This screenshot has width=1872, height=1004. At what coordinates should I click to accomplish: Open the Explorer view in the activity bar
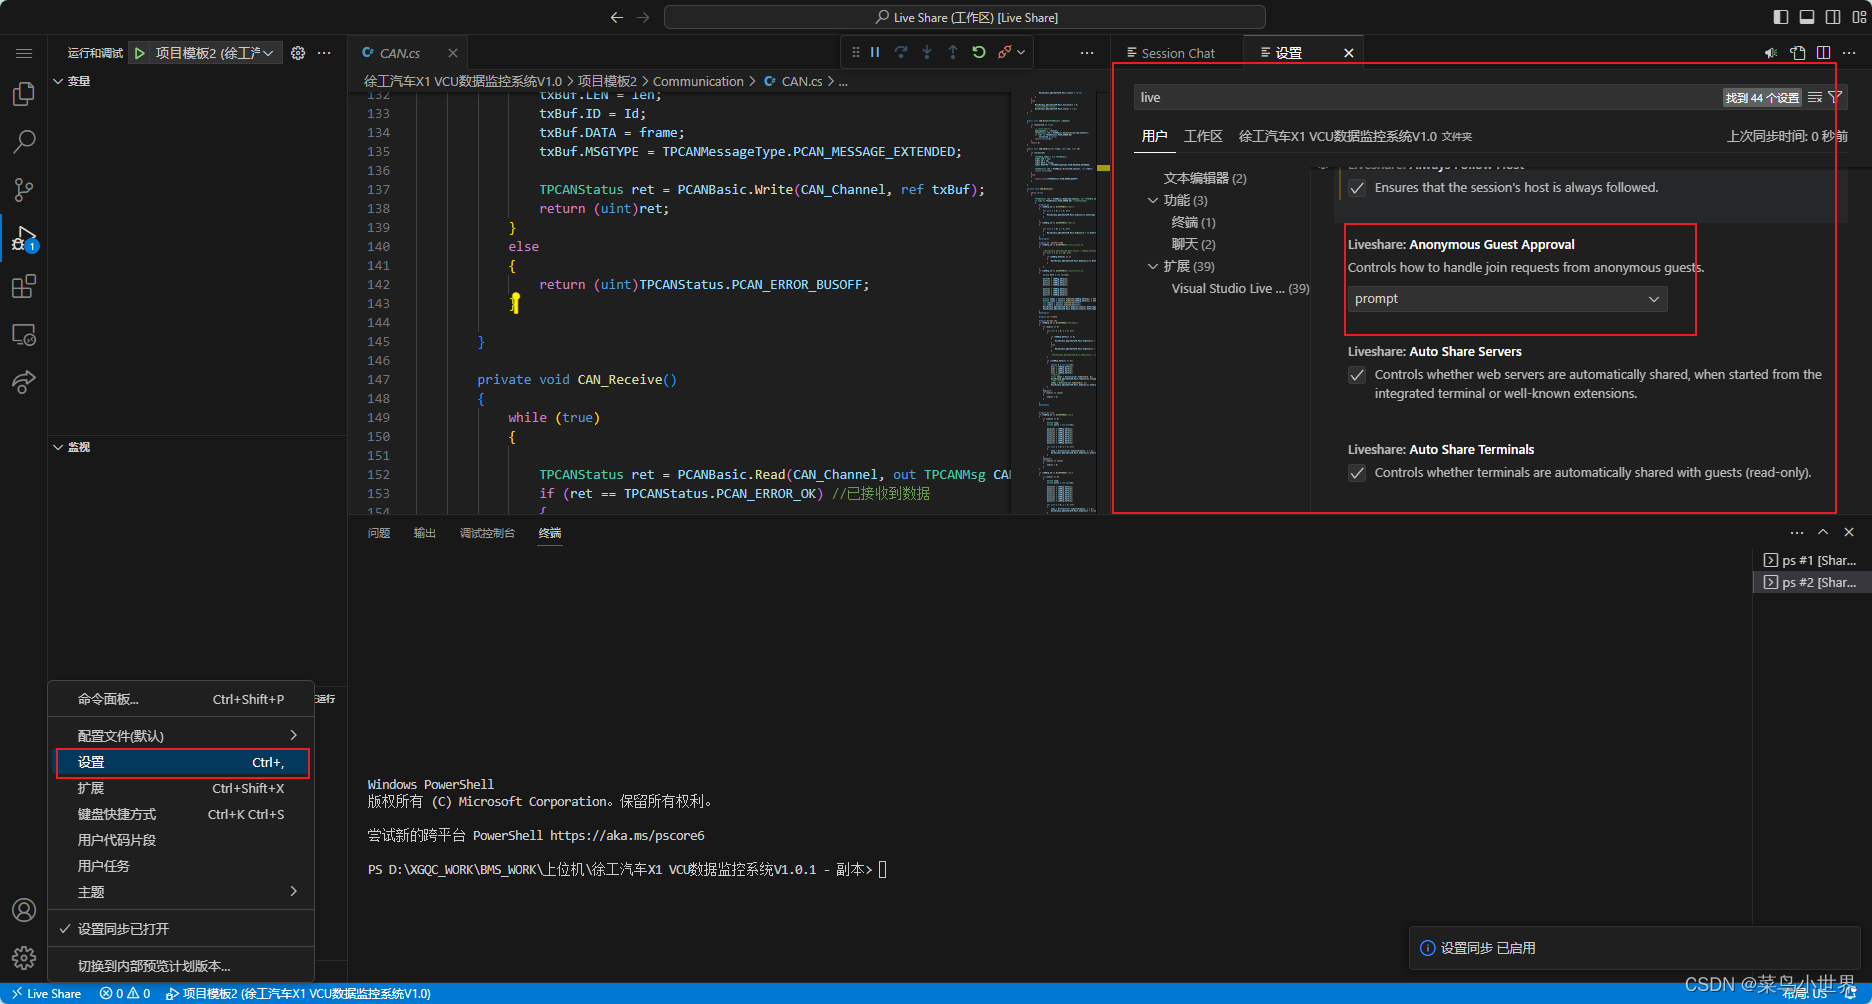tap(23, 94)
